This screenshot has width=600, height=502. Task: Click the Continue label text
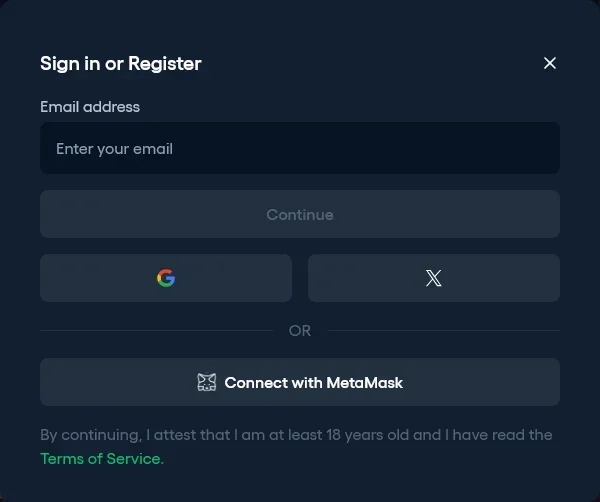point(300,214)
